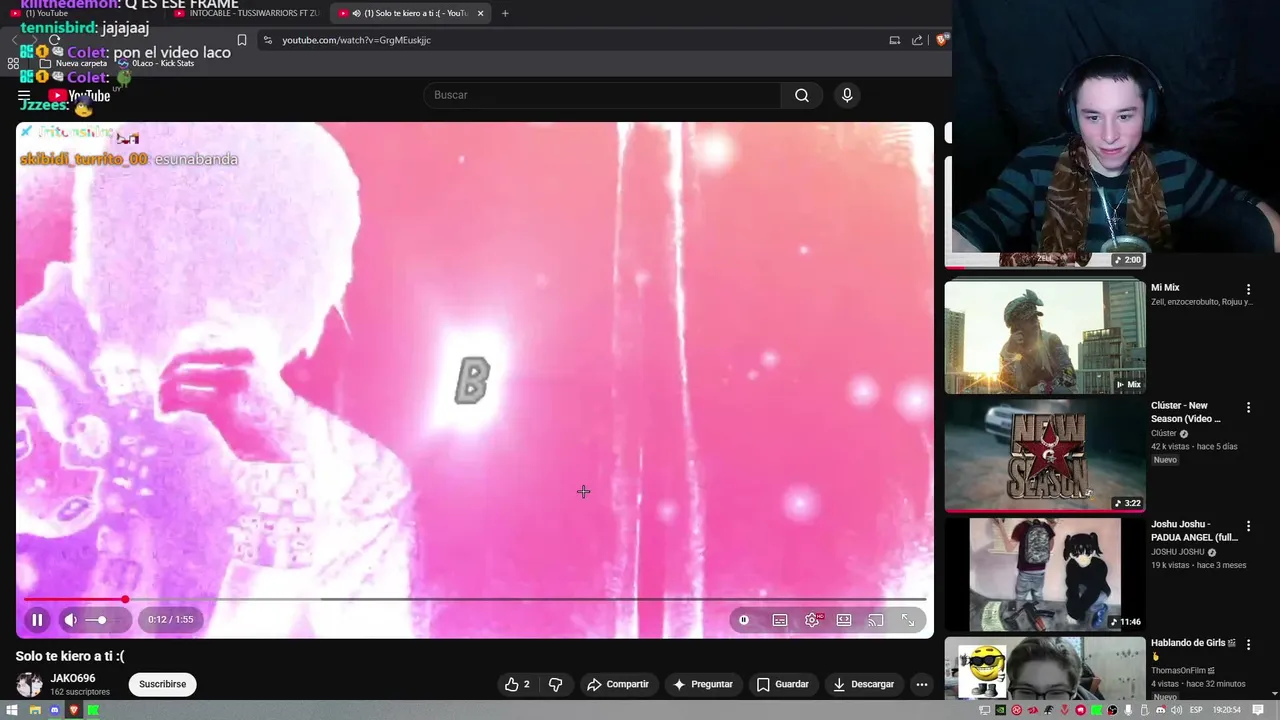
Task: Open the ESP language indicator
Action: click(1196, 710)
